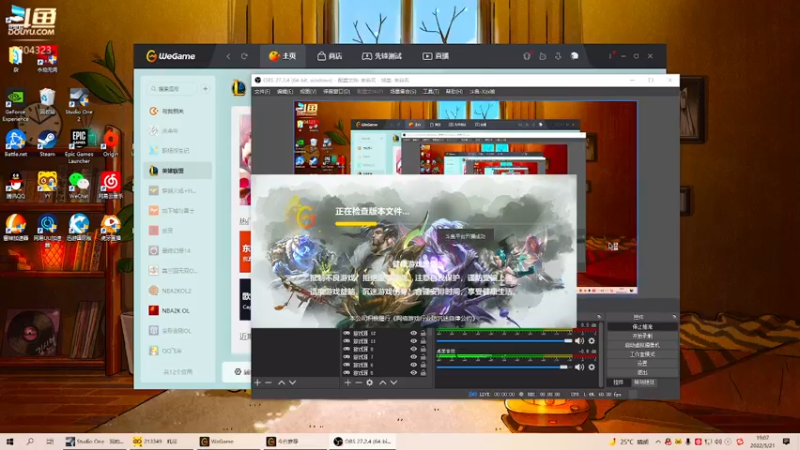Toggle lock on source row 12
The width and height of the screenshot is (800, 450).
pyautogui.click(x=423, y=333)
